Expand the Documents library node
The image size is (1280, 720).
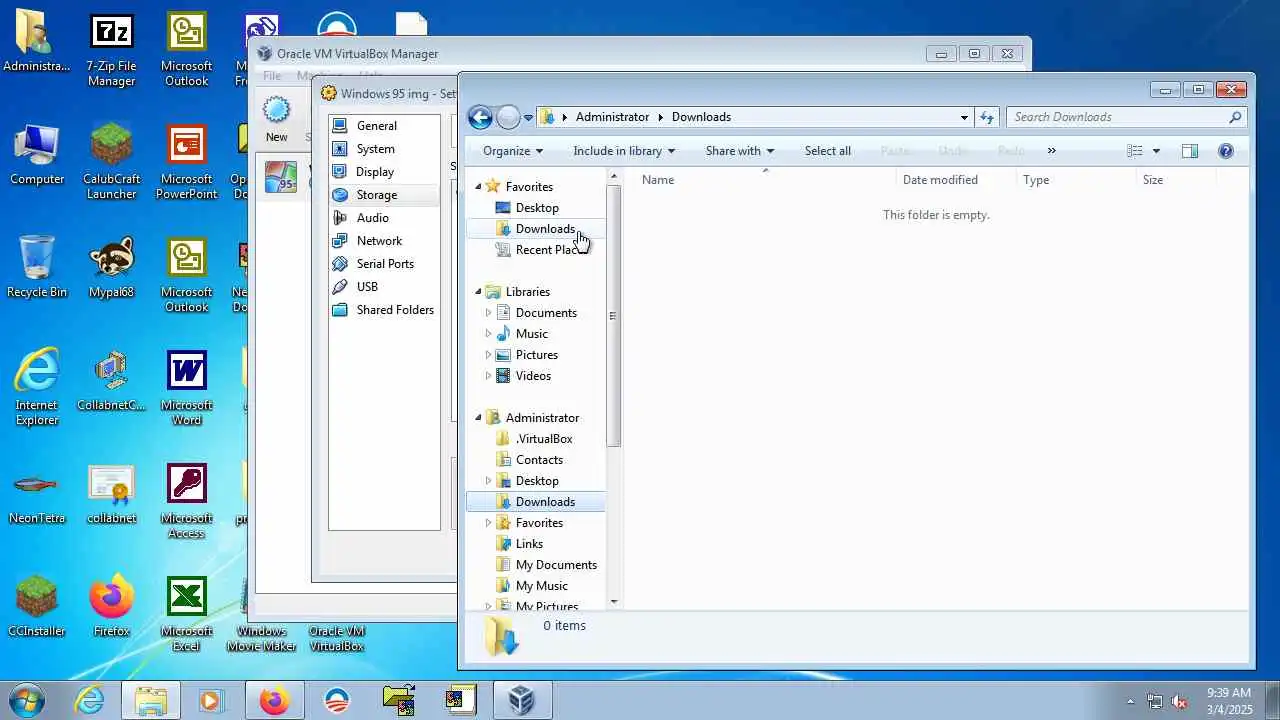488,312
